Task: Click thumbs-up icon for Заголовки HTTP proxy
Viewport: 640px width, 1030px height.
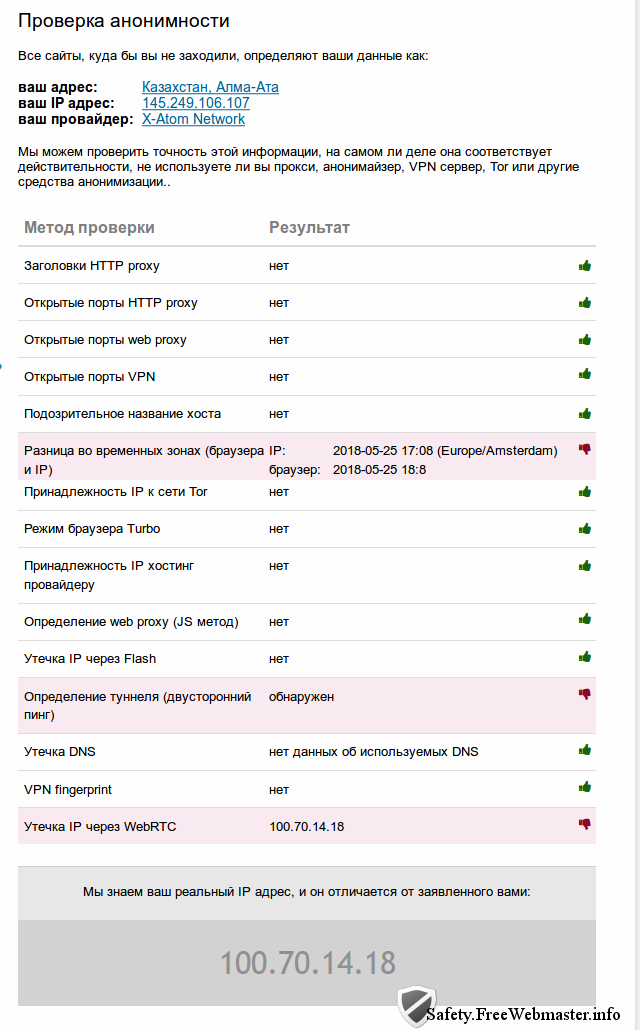Action: click(x=585, y=266)
